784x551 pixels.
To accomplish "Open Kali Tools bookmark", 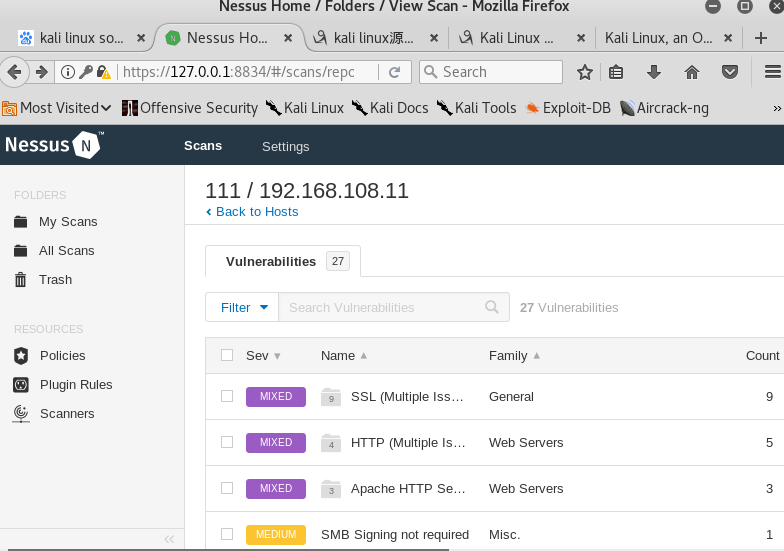I will tap(476, 108).
